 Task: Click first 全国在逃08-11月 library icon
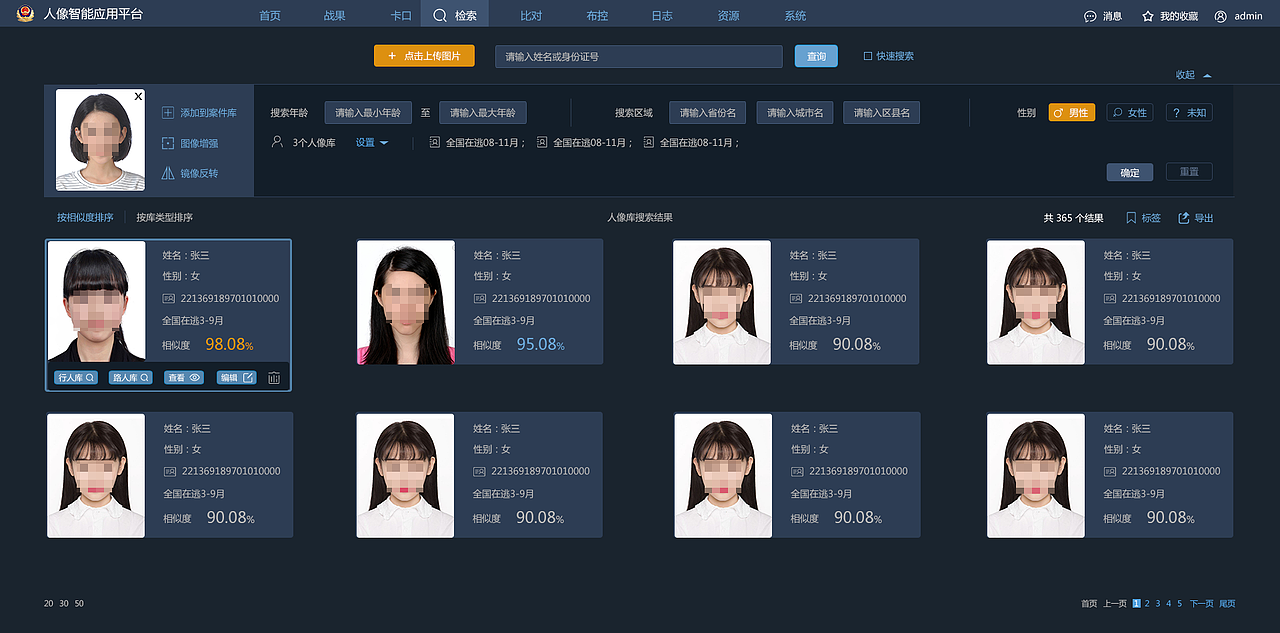point(435,142)
